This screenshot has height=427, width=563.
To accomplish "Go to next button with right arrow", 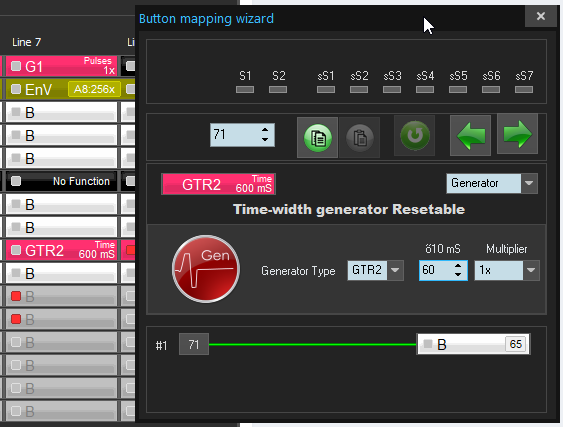I will pos(517,134).
